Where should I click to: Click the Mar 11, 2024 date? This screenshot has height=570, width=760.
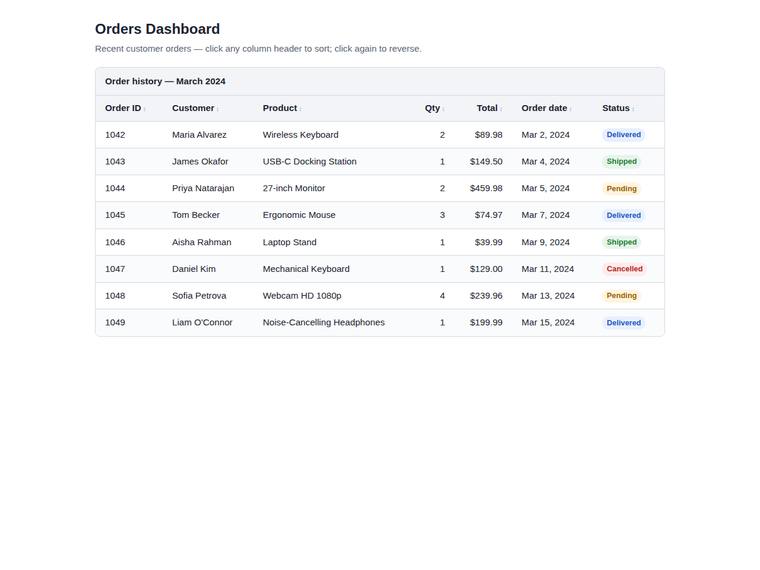(548, 269)
